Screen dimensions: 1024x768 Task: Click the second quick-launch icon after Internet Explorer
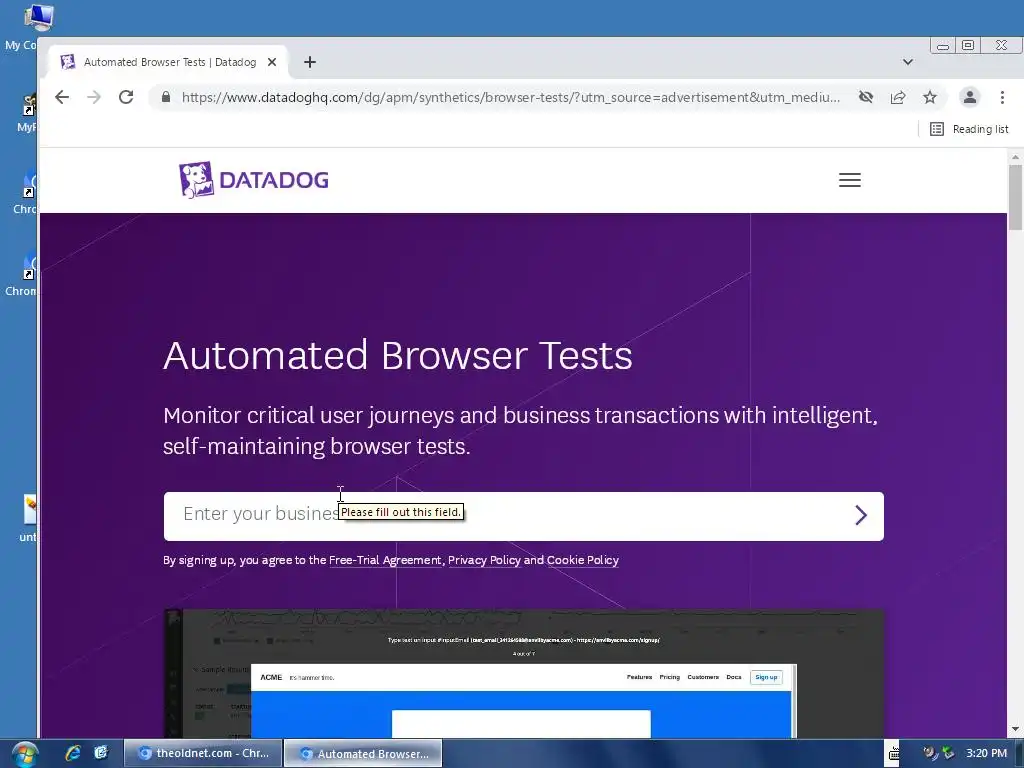(x=101, y=753)
